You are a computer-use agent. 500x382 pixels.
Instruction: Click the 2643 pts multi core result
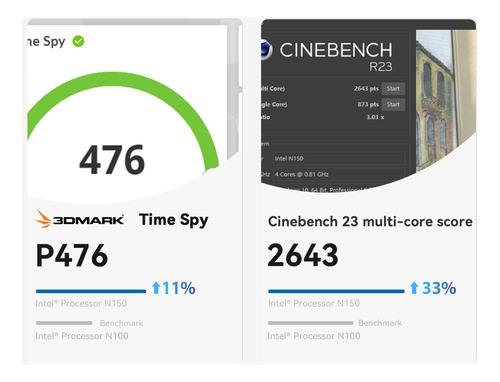[x=366, y=89]
